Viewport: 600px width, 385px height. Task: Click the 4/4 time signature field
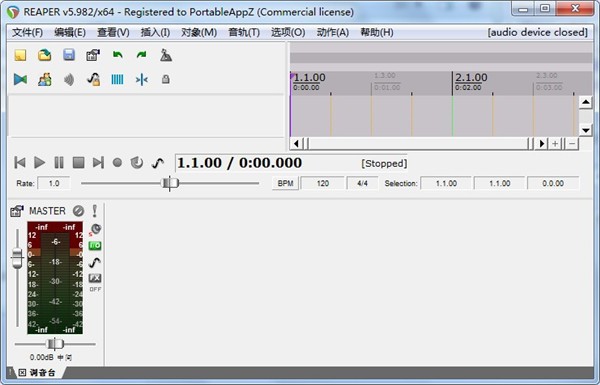tap(362, 183)
